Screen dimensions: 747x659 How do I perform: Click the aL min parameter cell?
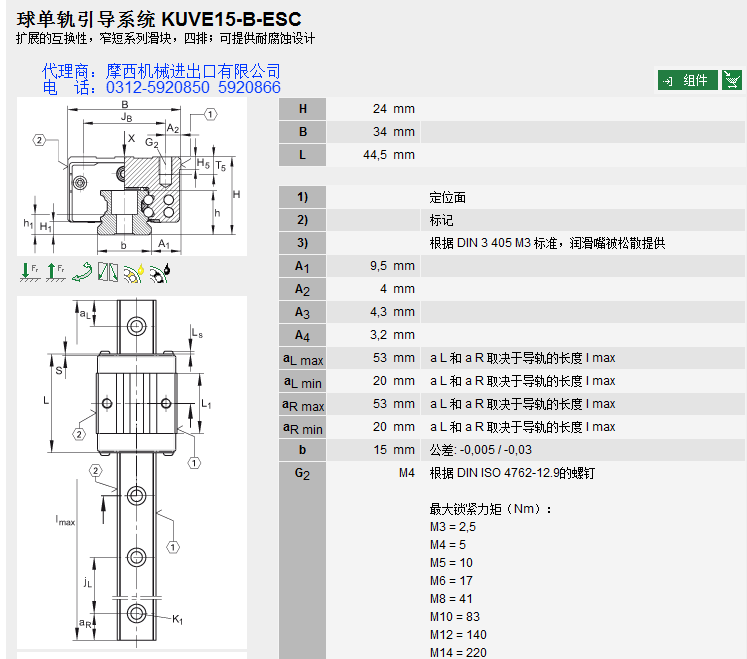[x=303, y=381]
